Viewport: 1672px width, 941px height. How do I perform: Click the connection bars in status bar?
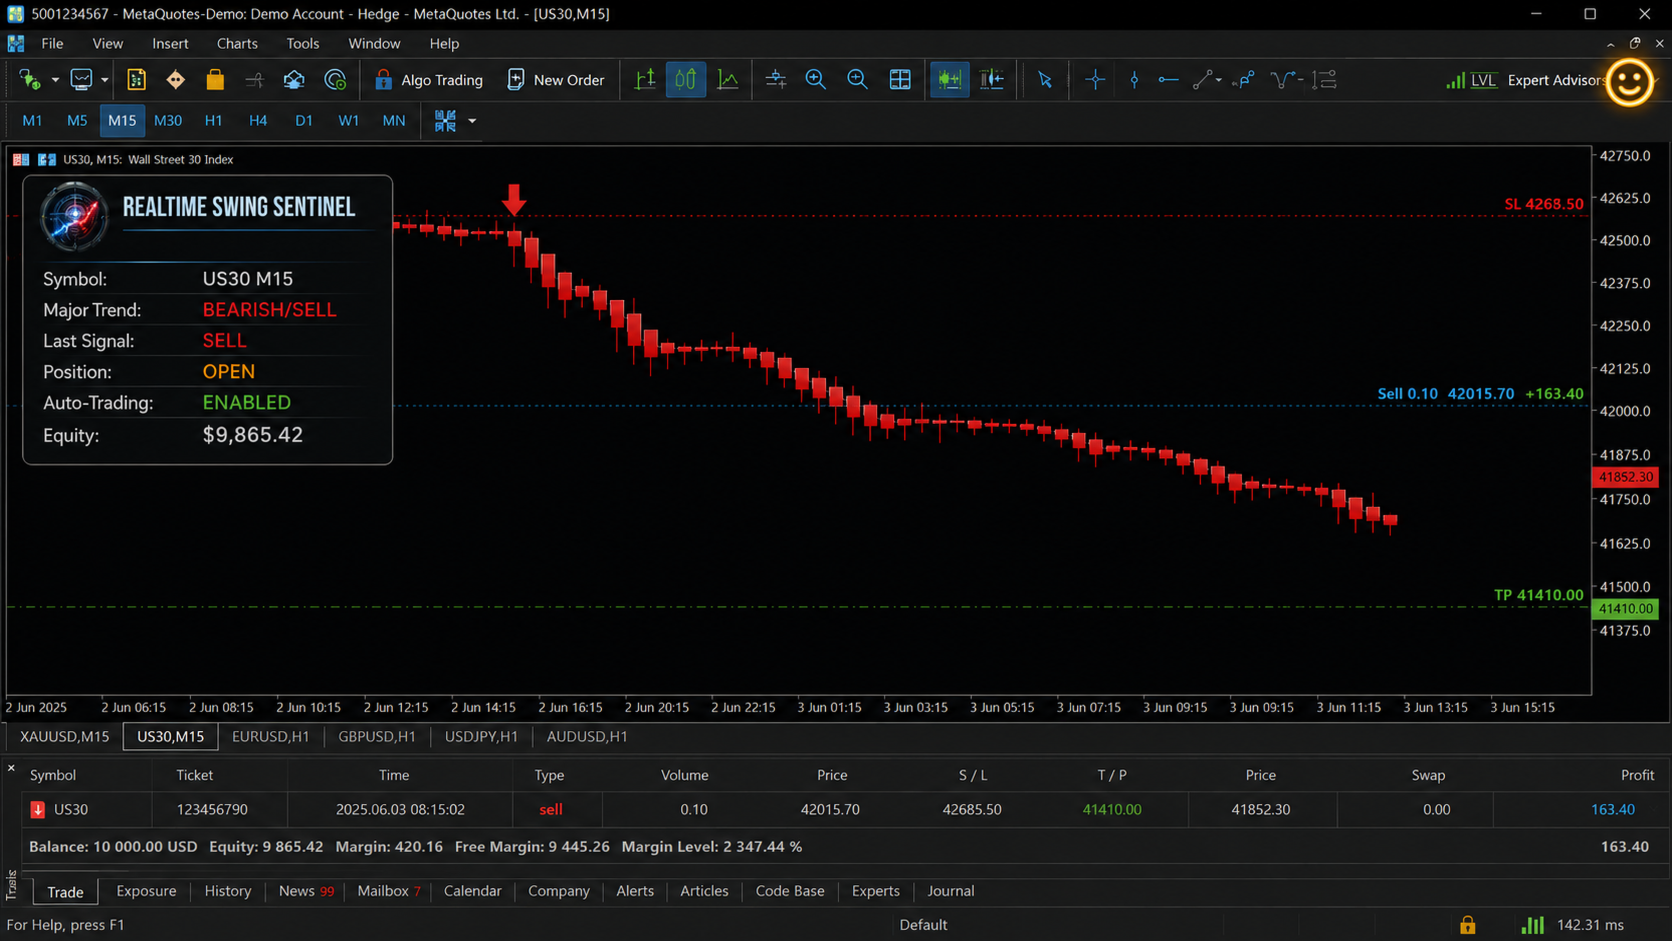point(1532,925)
